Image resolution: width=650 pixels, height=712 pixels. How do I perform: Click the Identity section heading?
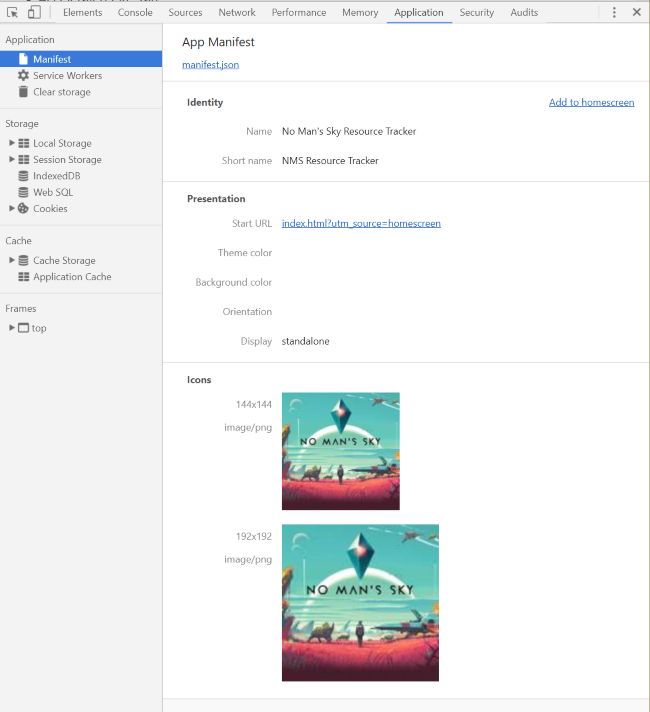click(205, 103)
